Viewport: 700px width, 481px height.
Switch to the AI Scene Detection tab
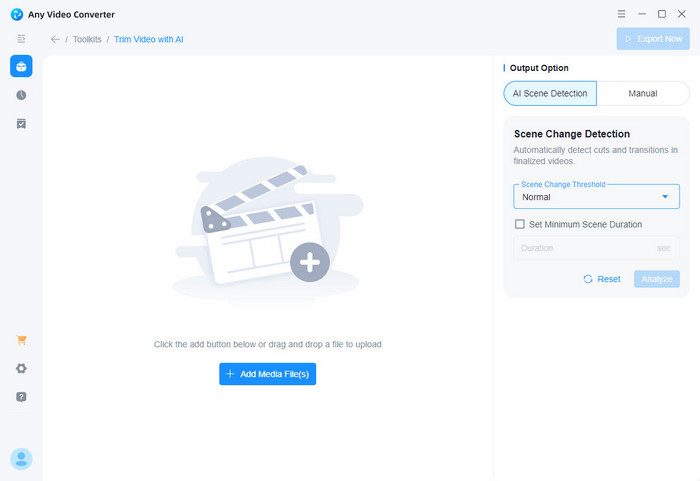pos(550,93)
